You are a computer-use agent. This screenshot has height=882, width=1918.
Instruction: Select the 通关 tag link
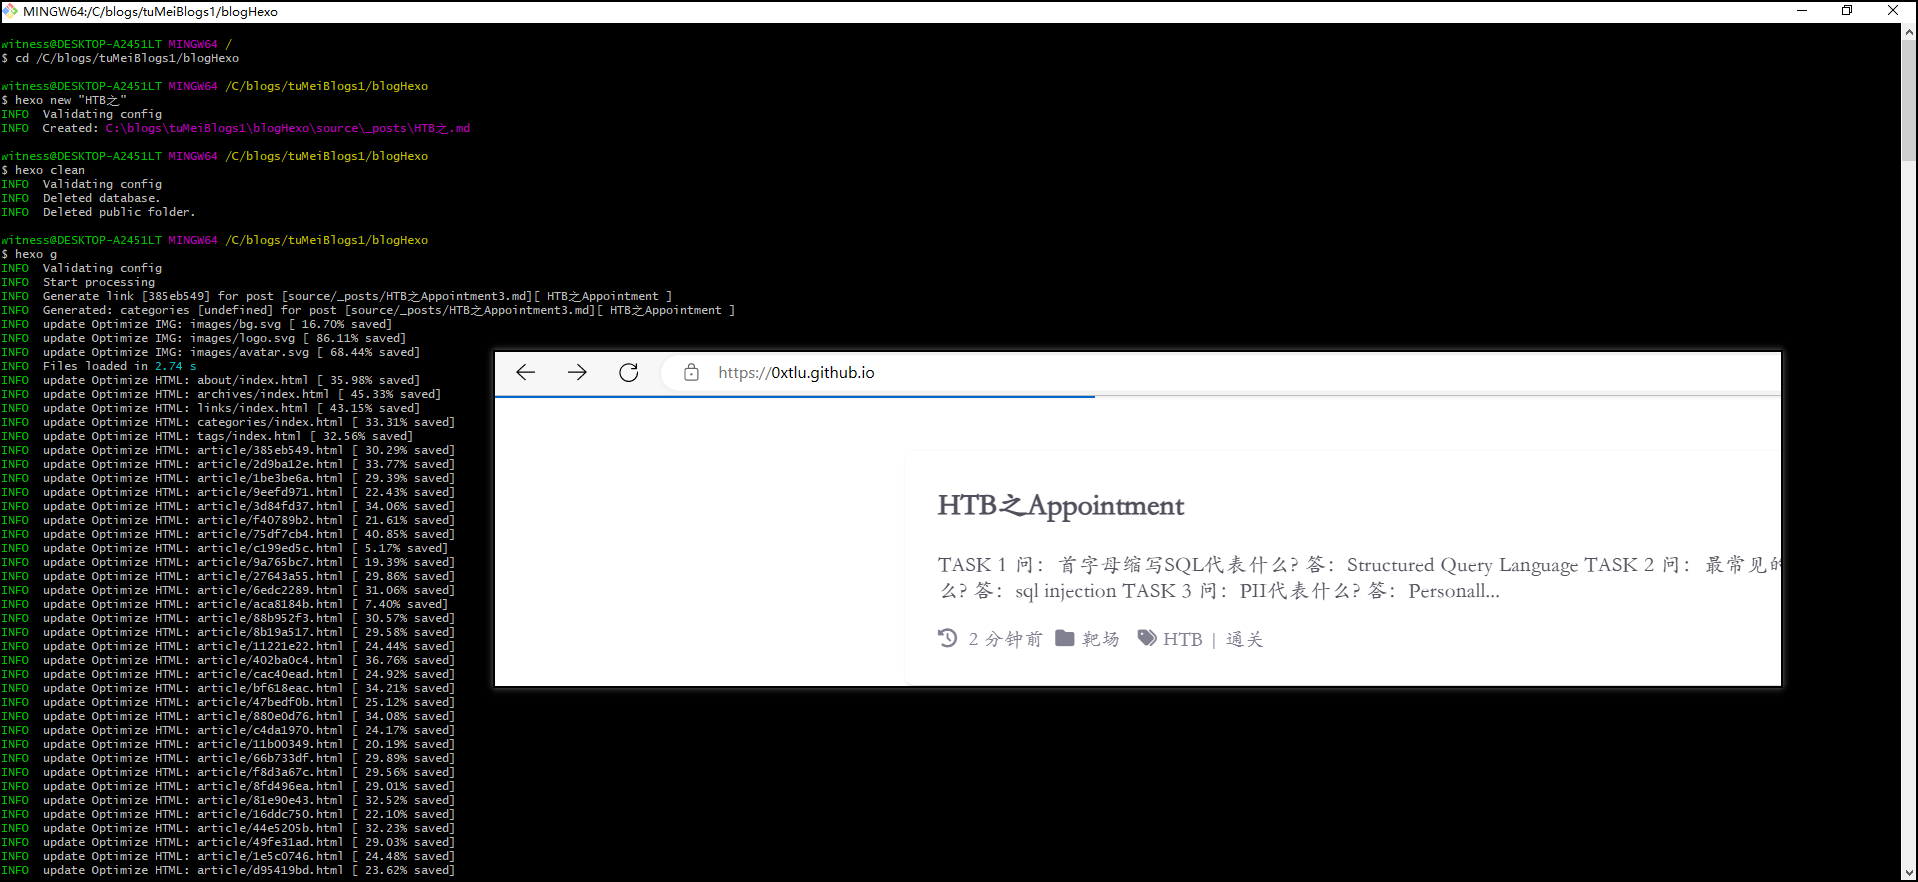pos(1244,639)
